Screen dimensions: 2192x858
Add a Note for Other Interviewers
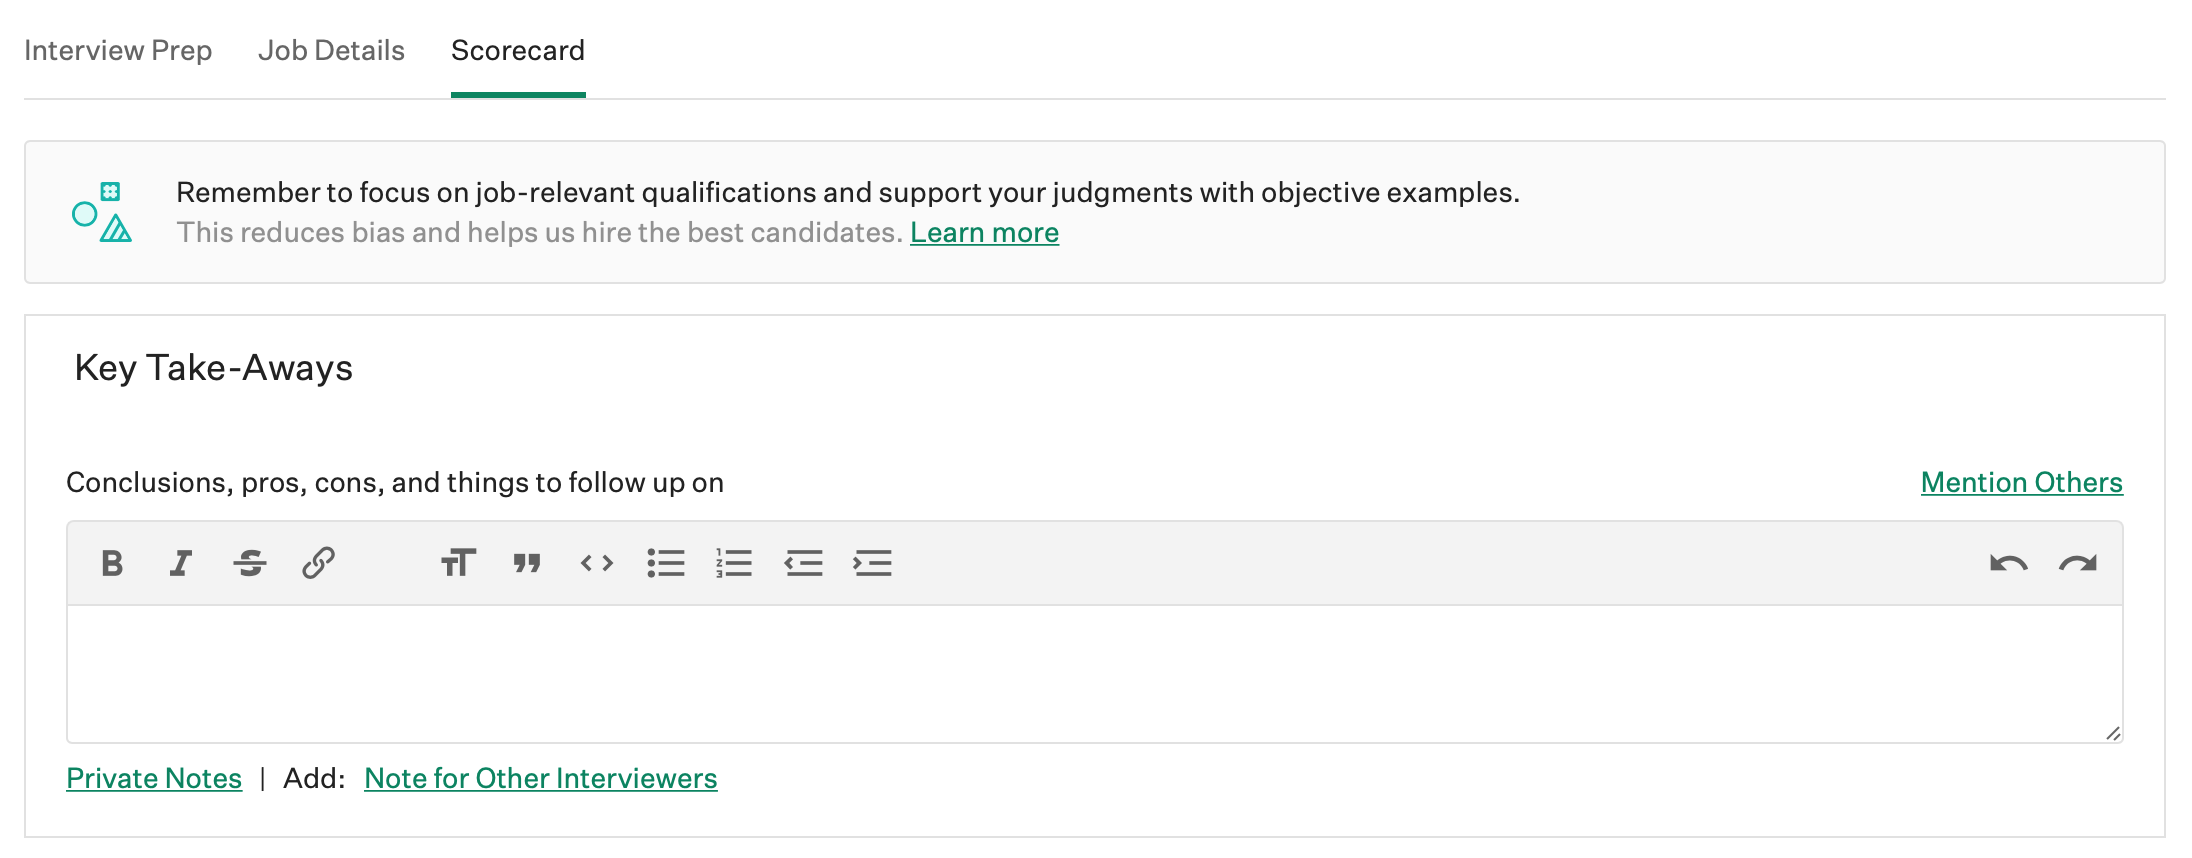(x=540, y=779)
